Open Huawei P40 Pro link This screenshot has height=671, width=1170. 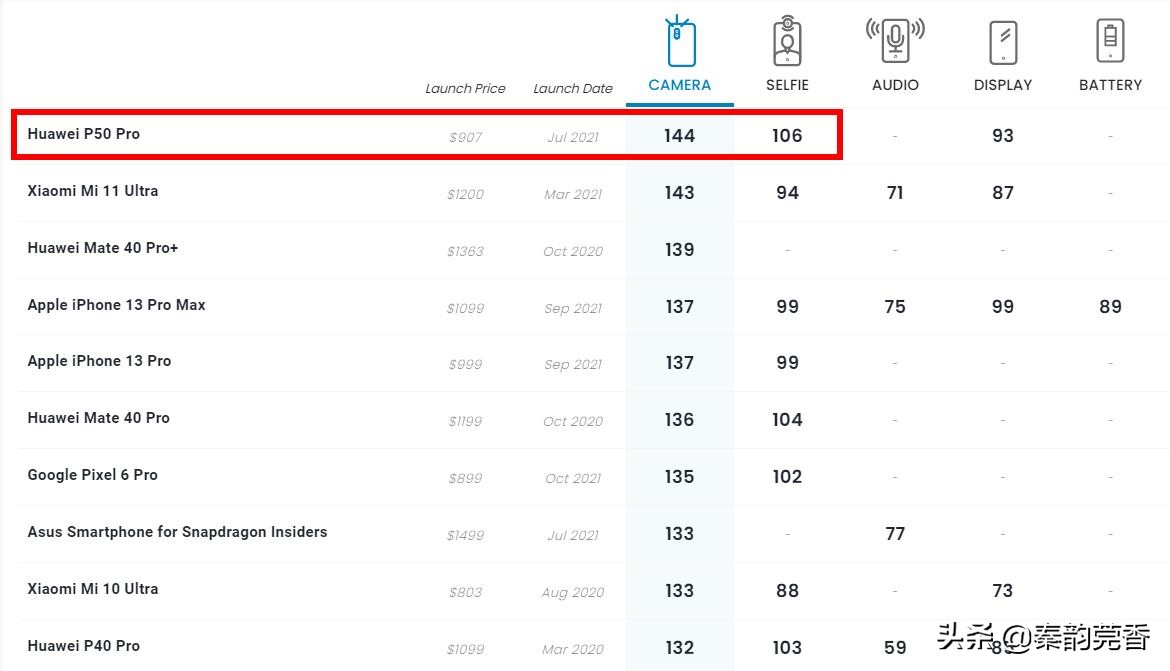84,646
